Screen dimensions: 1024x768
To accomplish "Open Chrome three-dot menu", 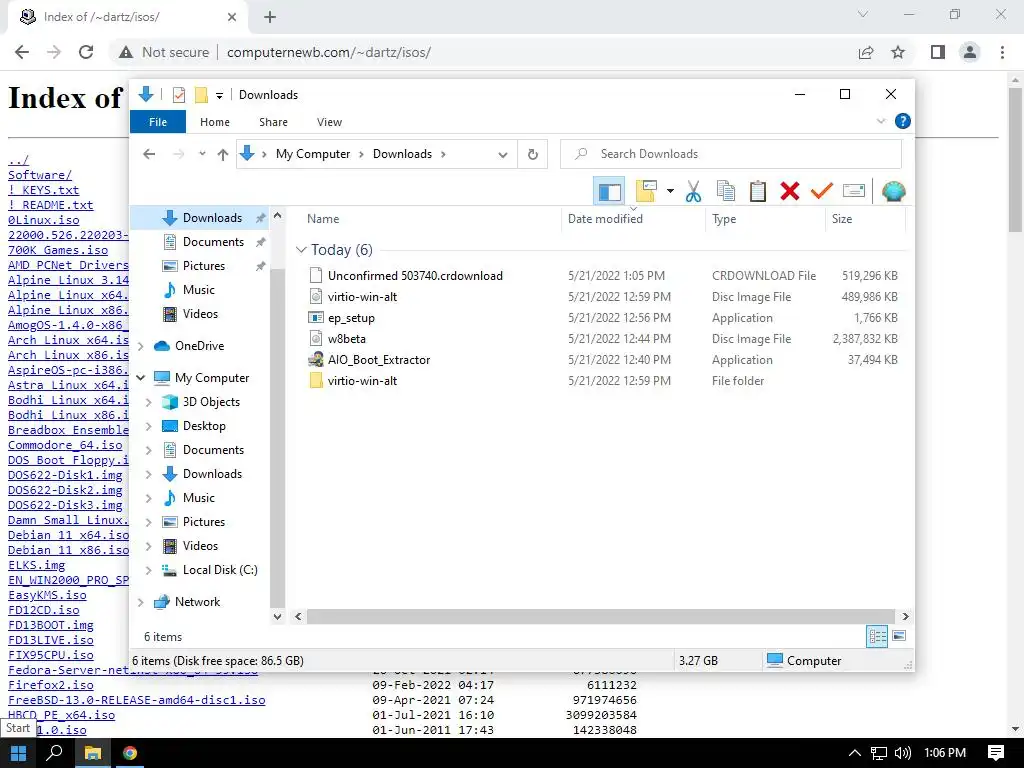I will tap(1002, 52).
